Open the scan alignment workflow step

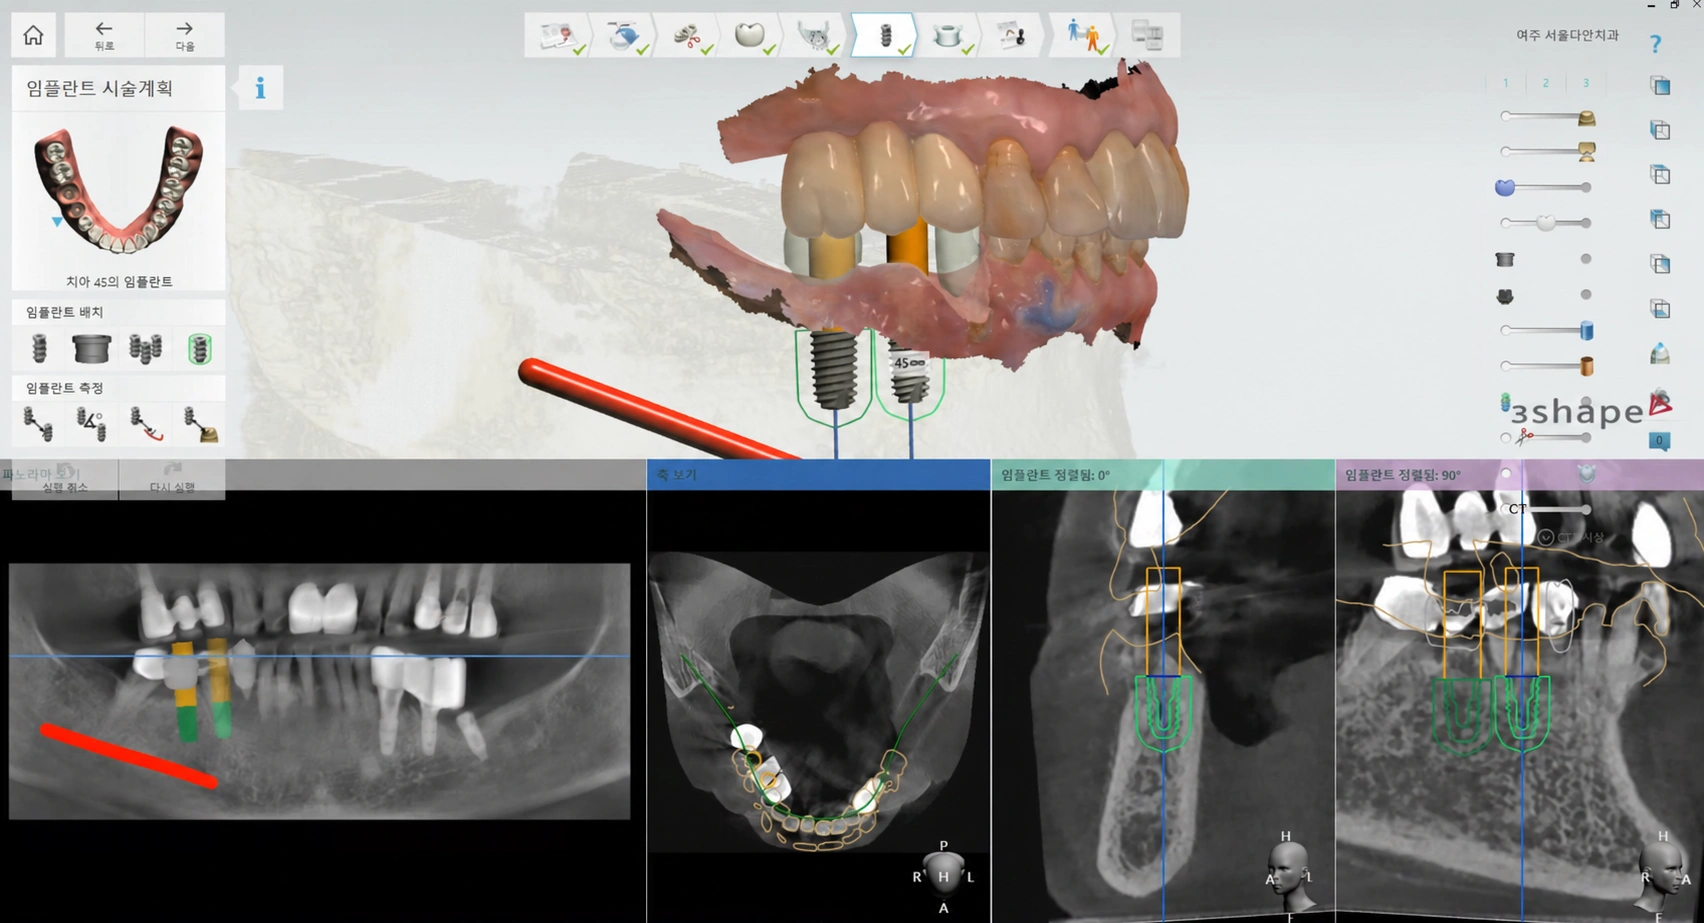tap(623, 36)
